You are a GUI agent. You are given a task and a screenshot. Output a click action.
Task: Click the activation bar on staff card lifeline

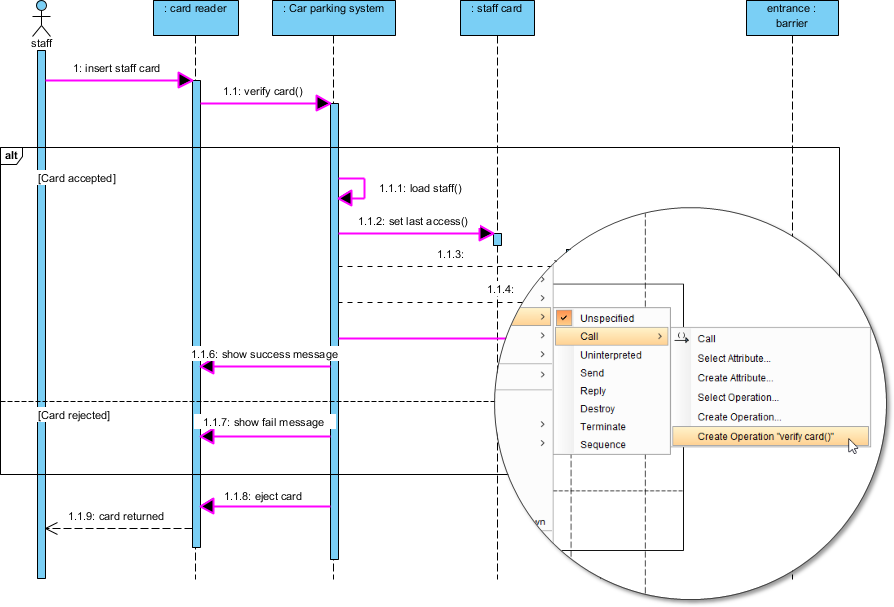pos(496,237)
